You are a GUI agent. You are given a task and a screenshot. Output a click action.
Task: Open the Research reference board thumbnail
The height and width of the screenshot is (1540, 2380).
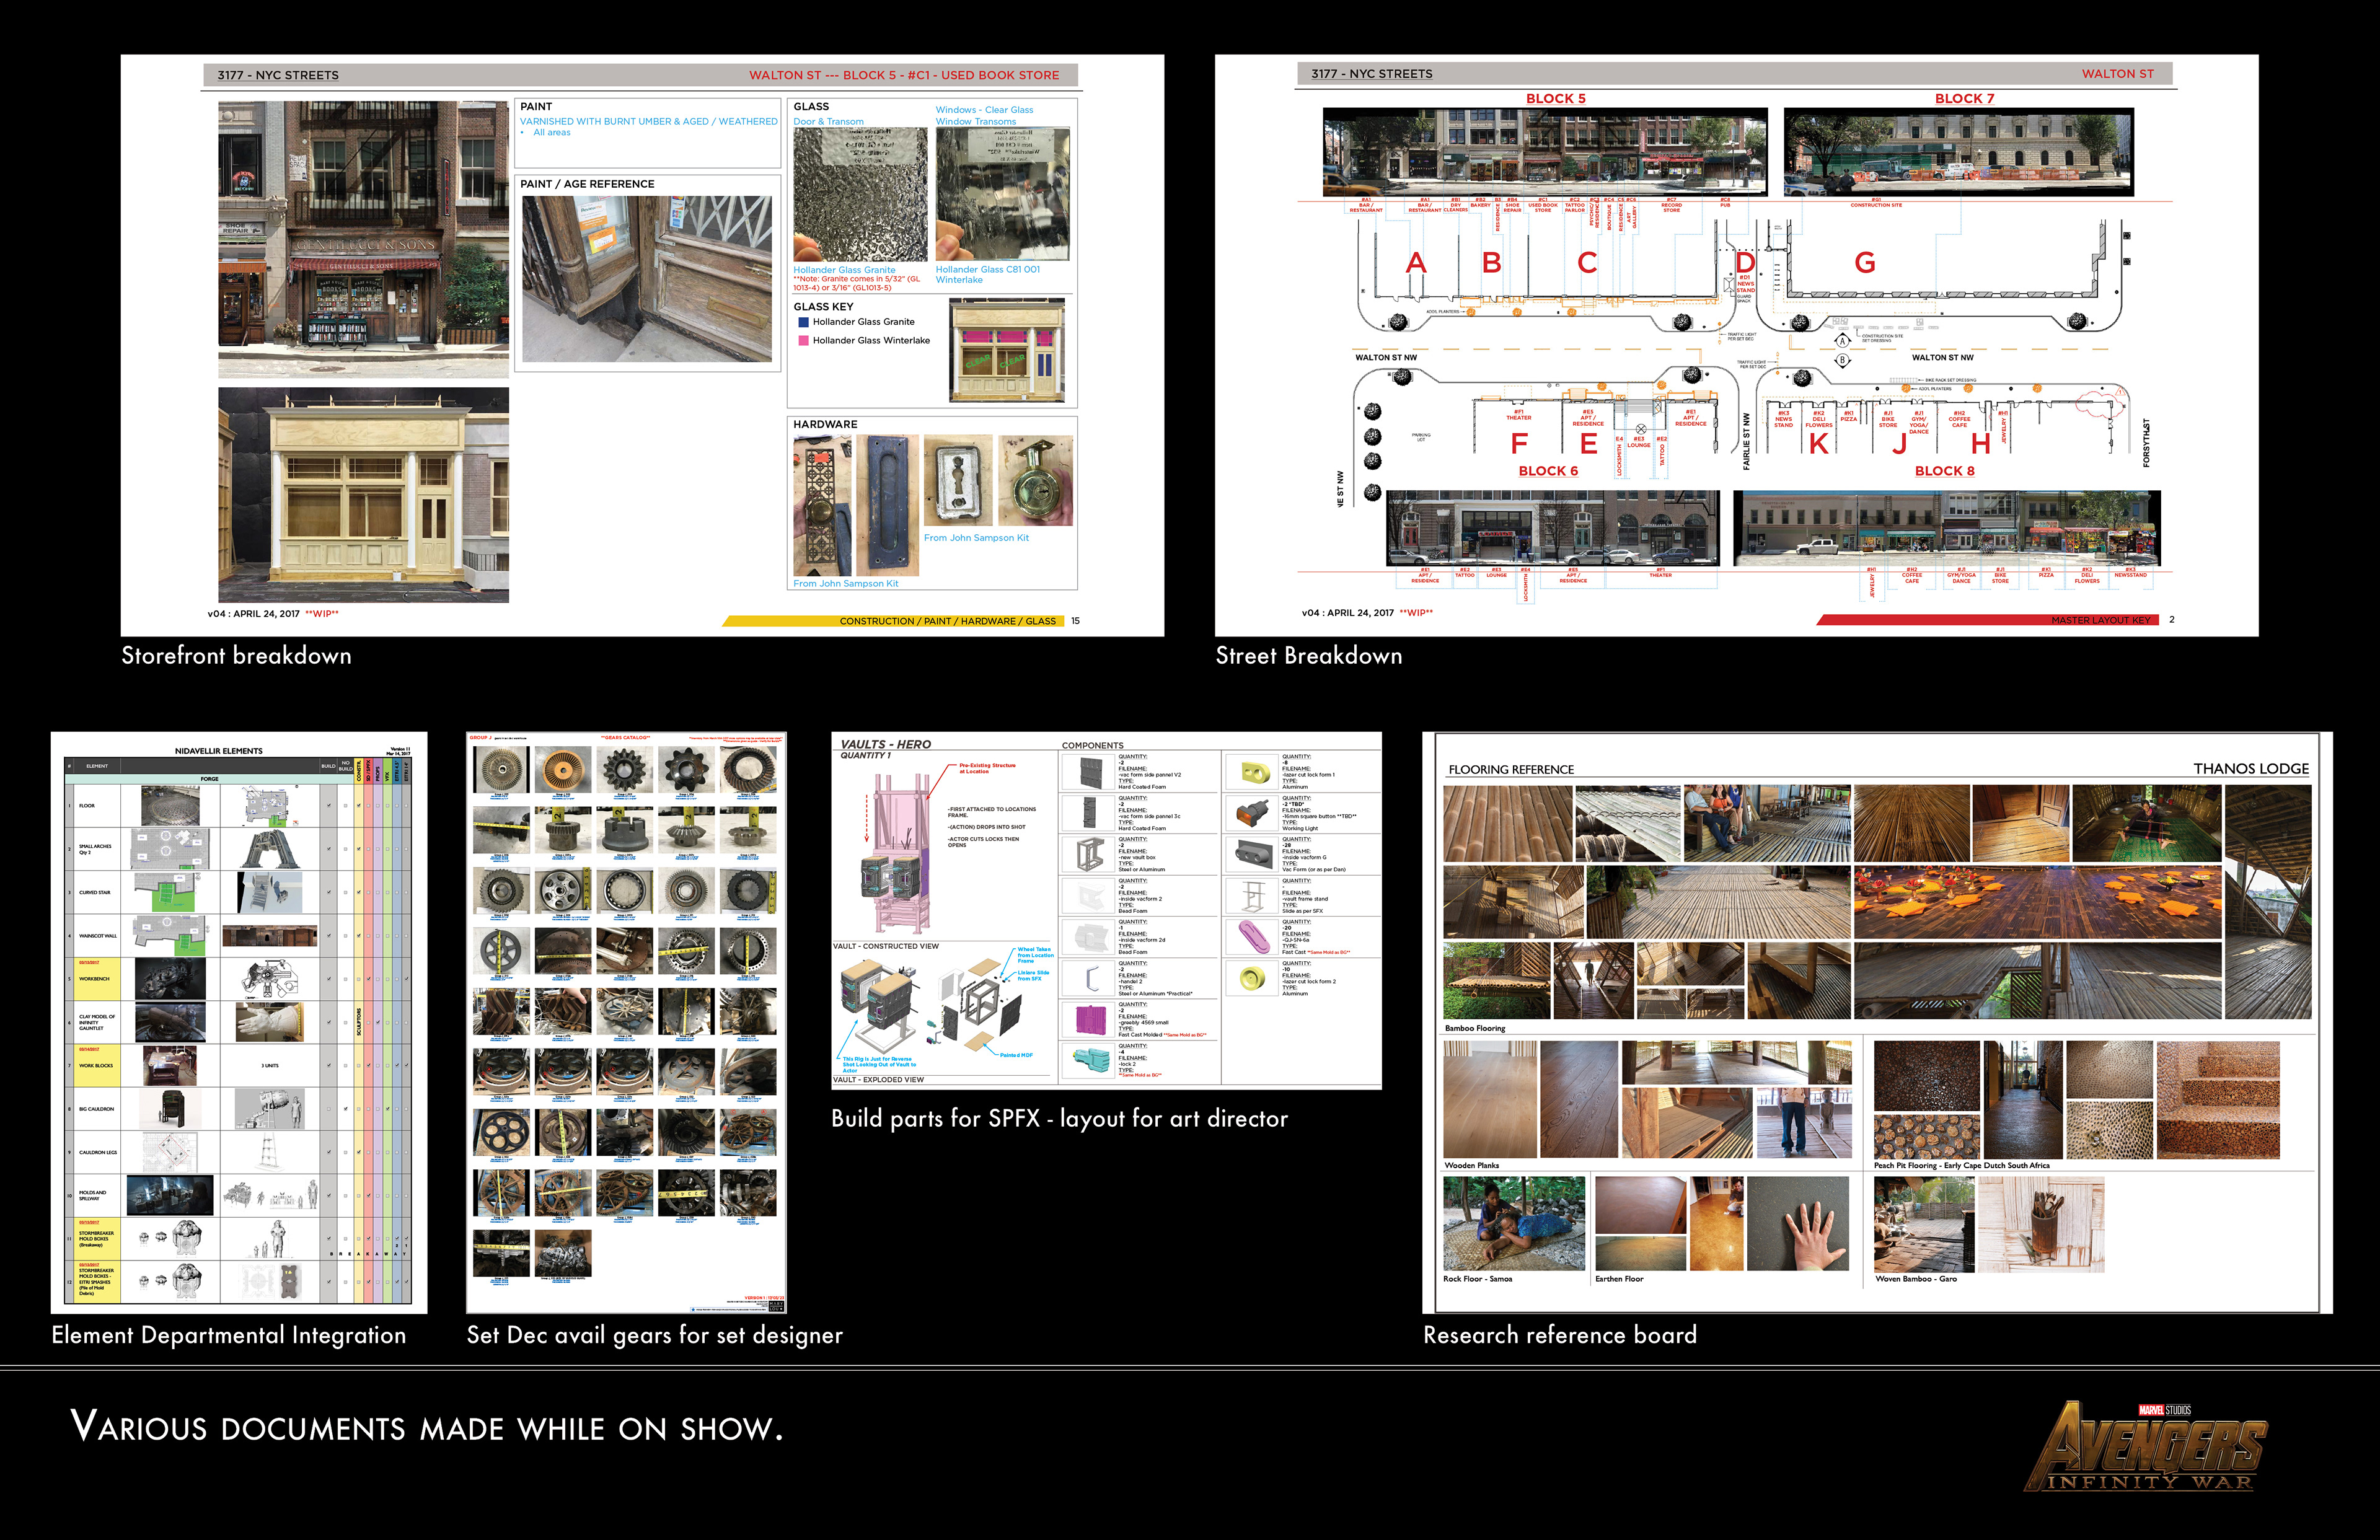click(x=1876, y=1022)
